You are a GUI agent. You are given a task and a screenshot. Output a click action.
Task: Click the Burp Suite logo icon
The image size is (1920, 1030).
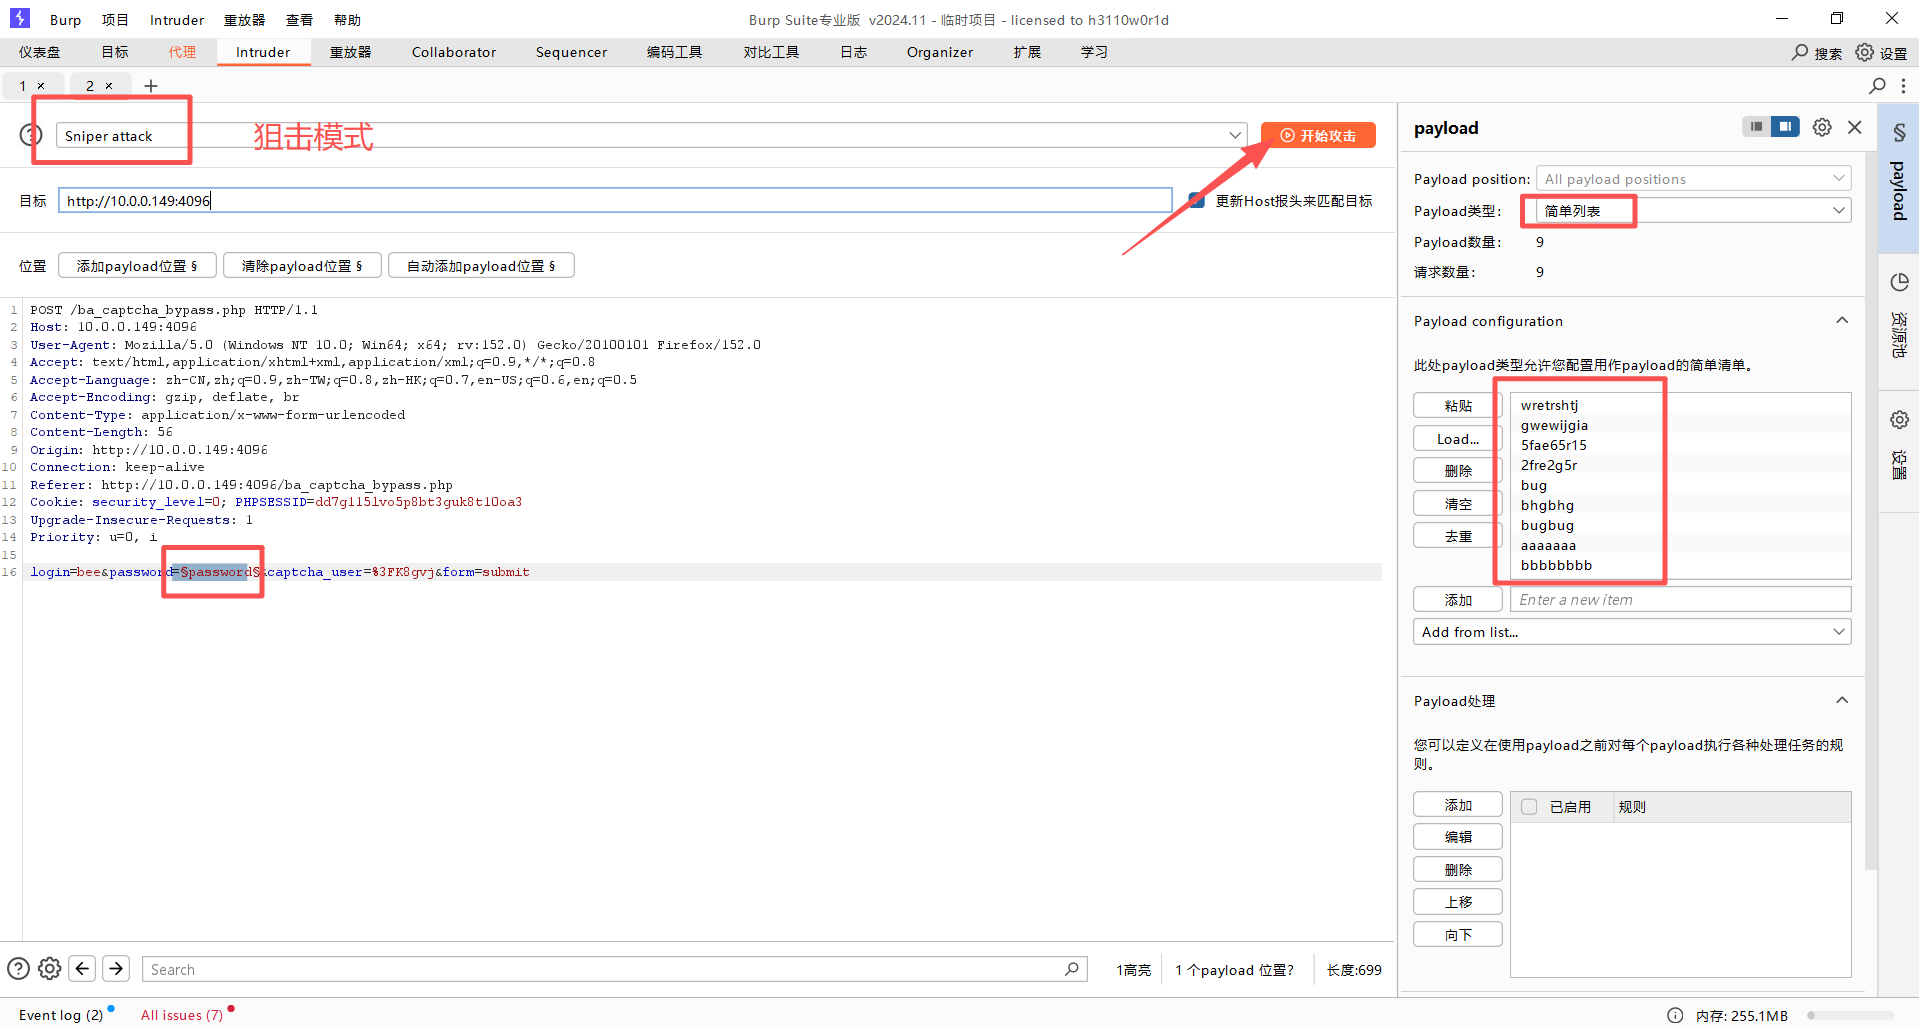pyautogui.click(x=20, y=18)
